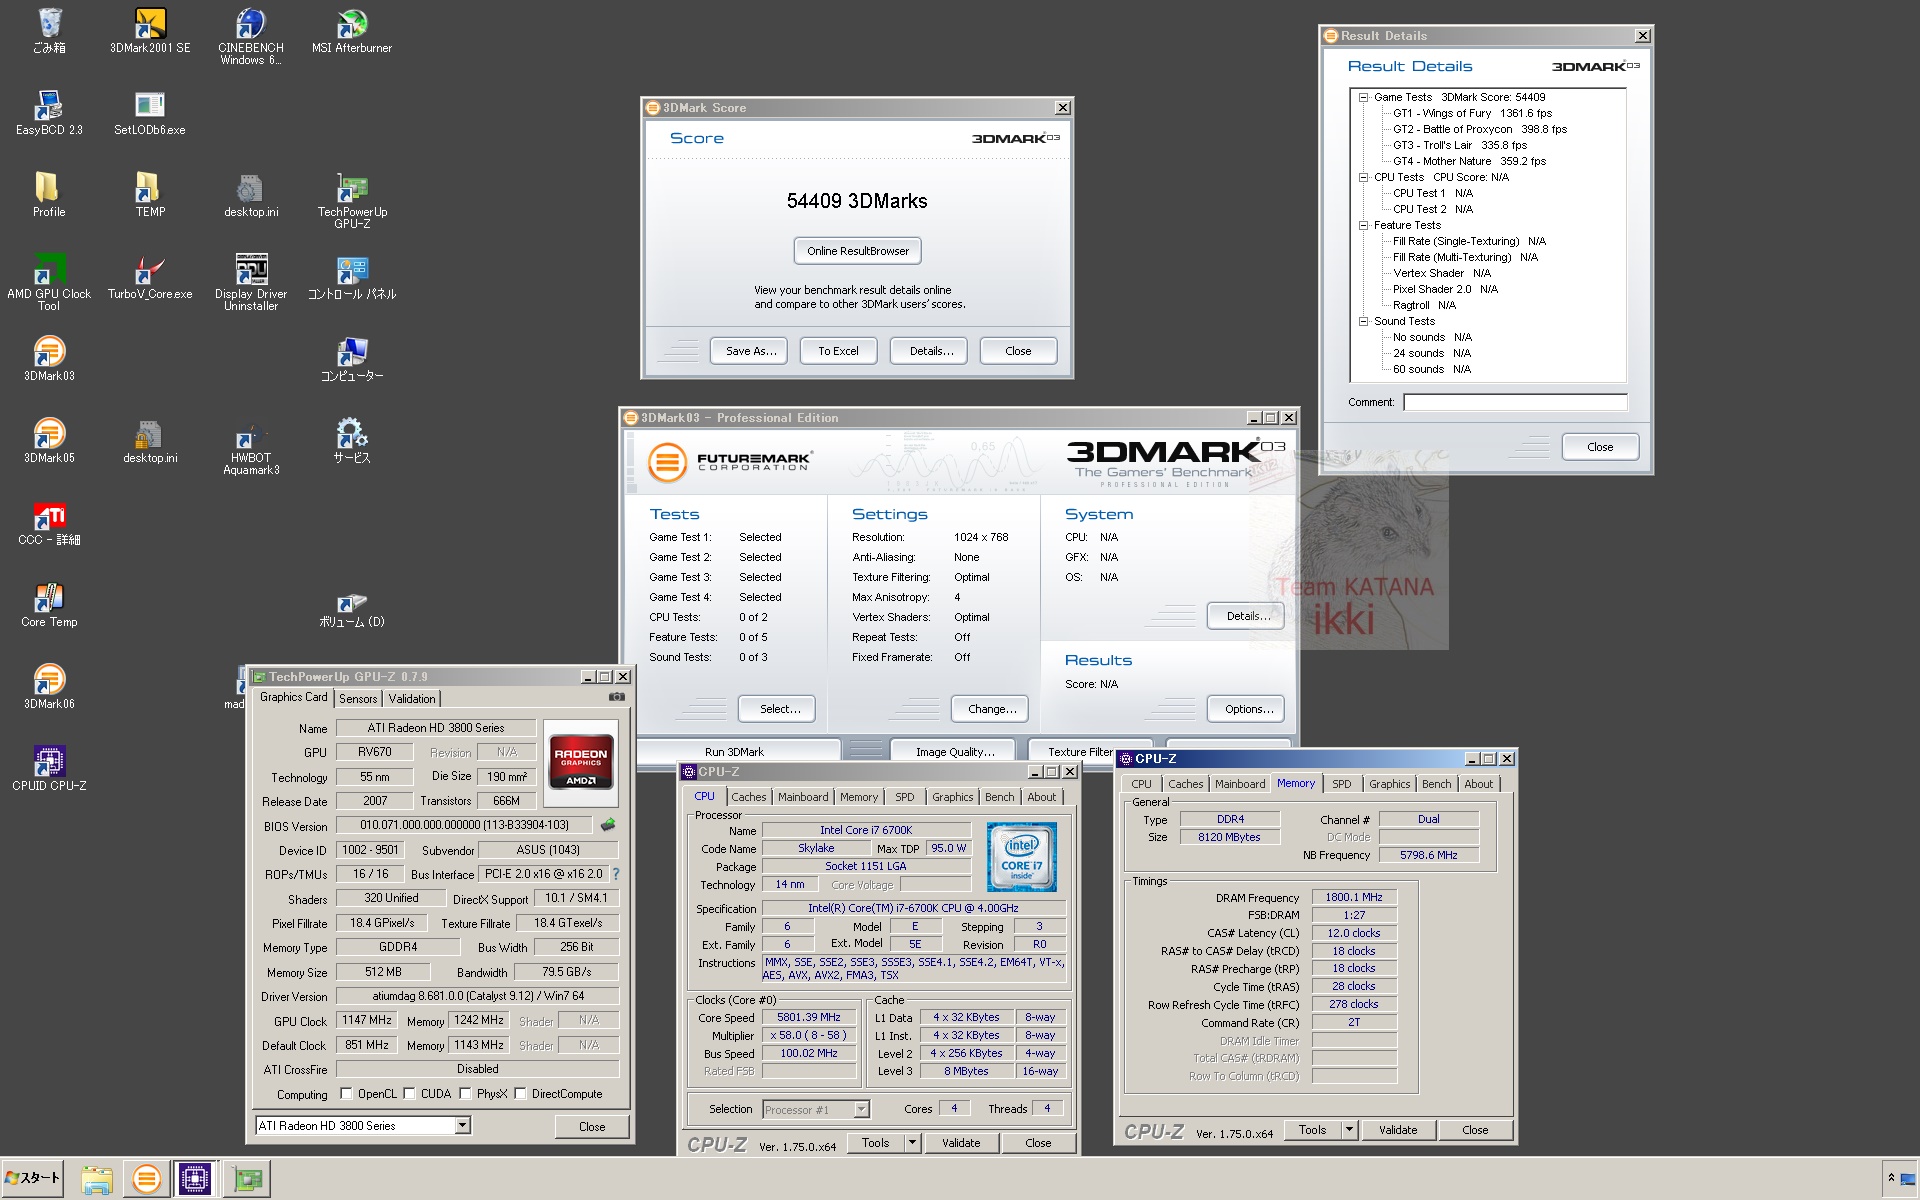This screenshot has width=1920, height=1200.
Task: Select SetLODb6.exe desktop icon
Action: pyautogui.click(x=150, y=112)
